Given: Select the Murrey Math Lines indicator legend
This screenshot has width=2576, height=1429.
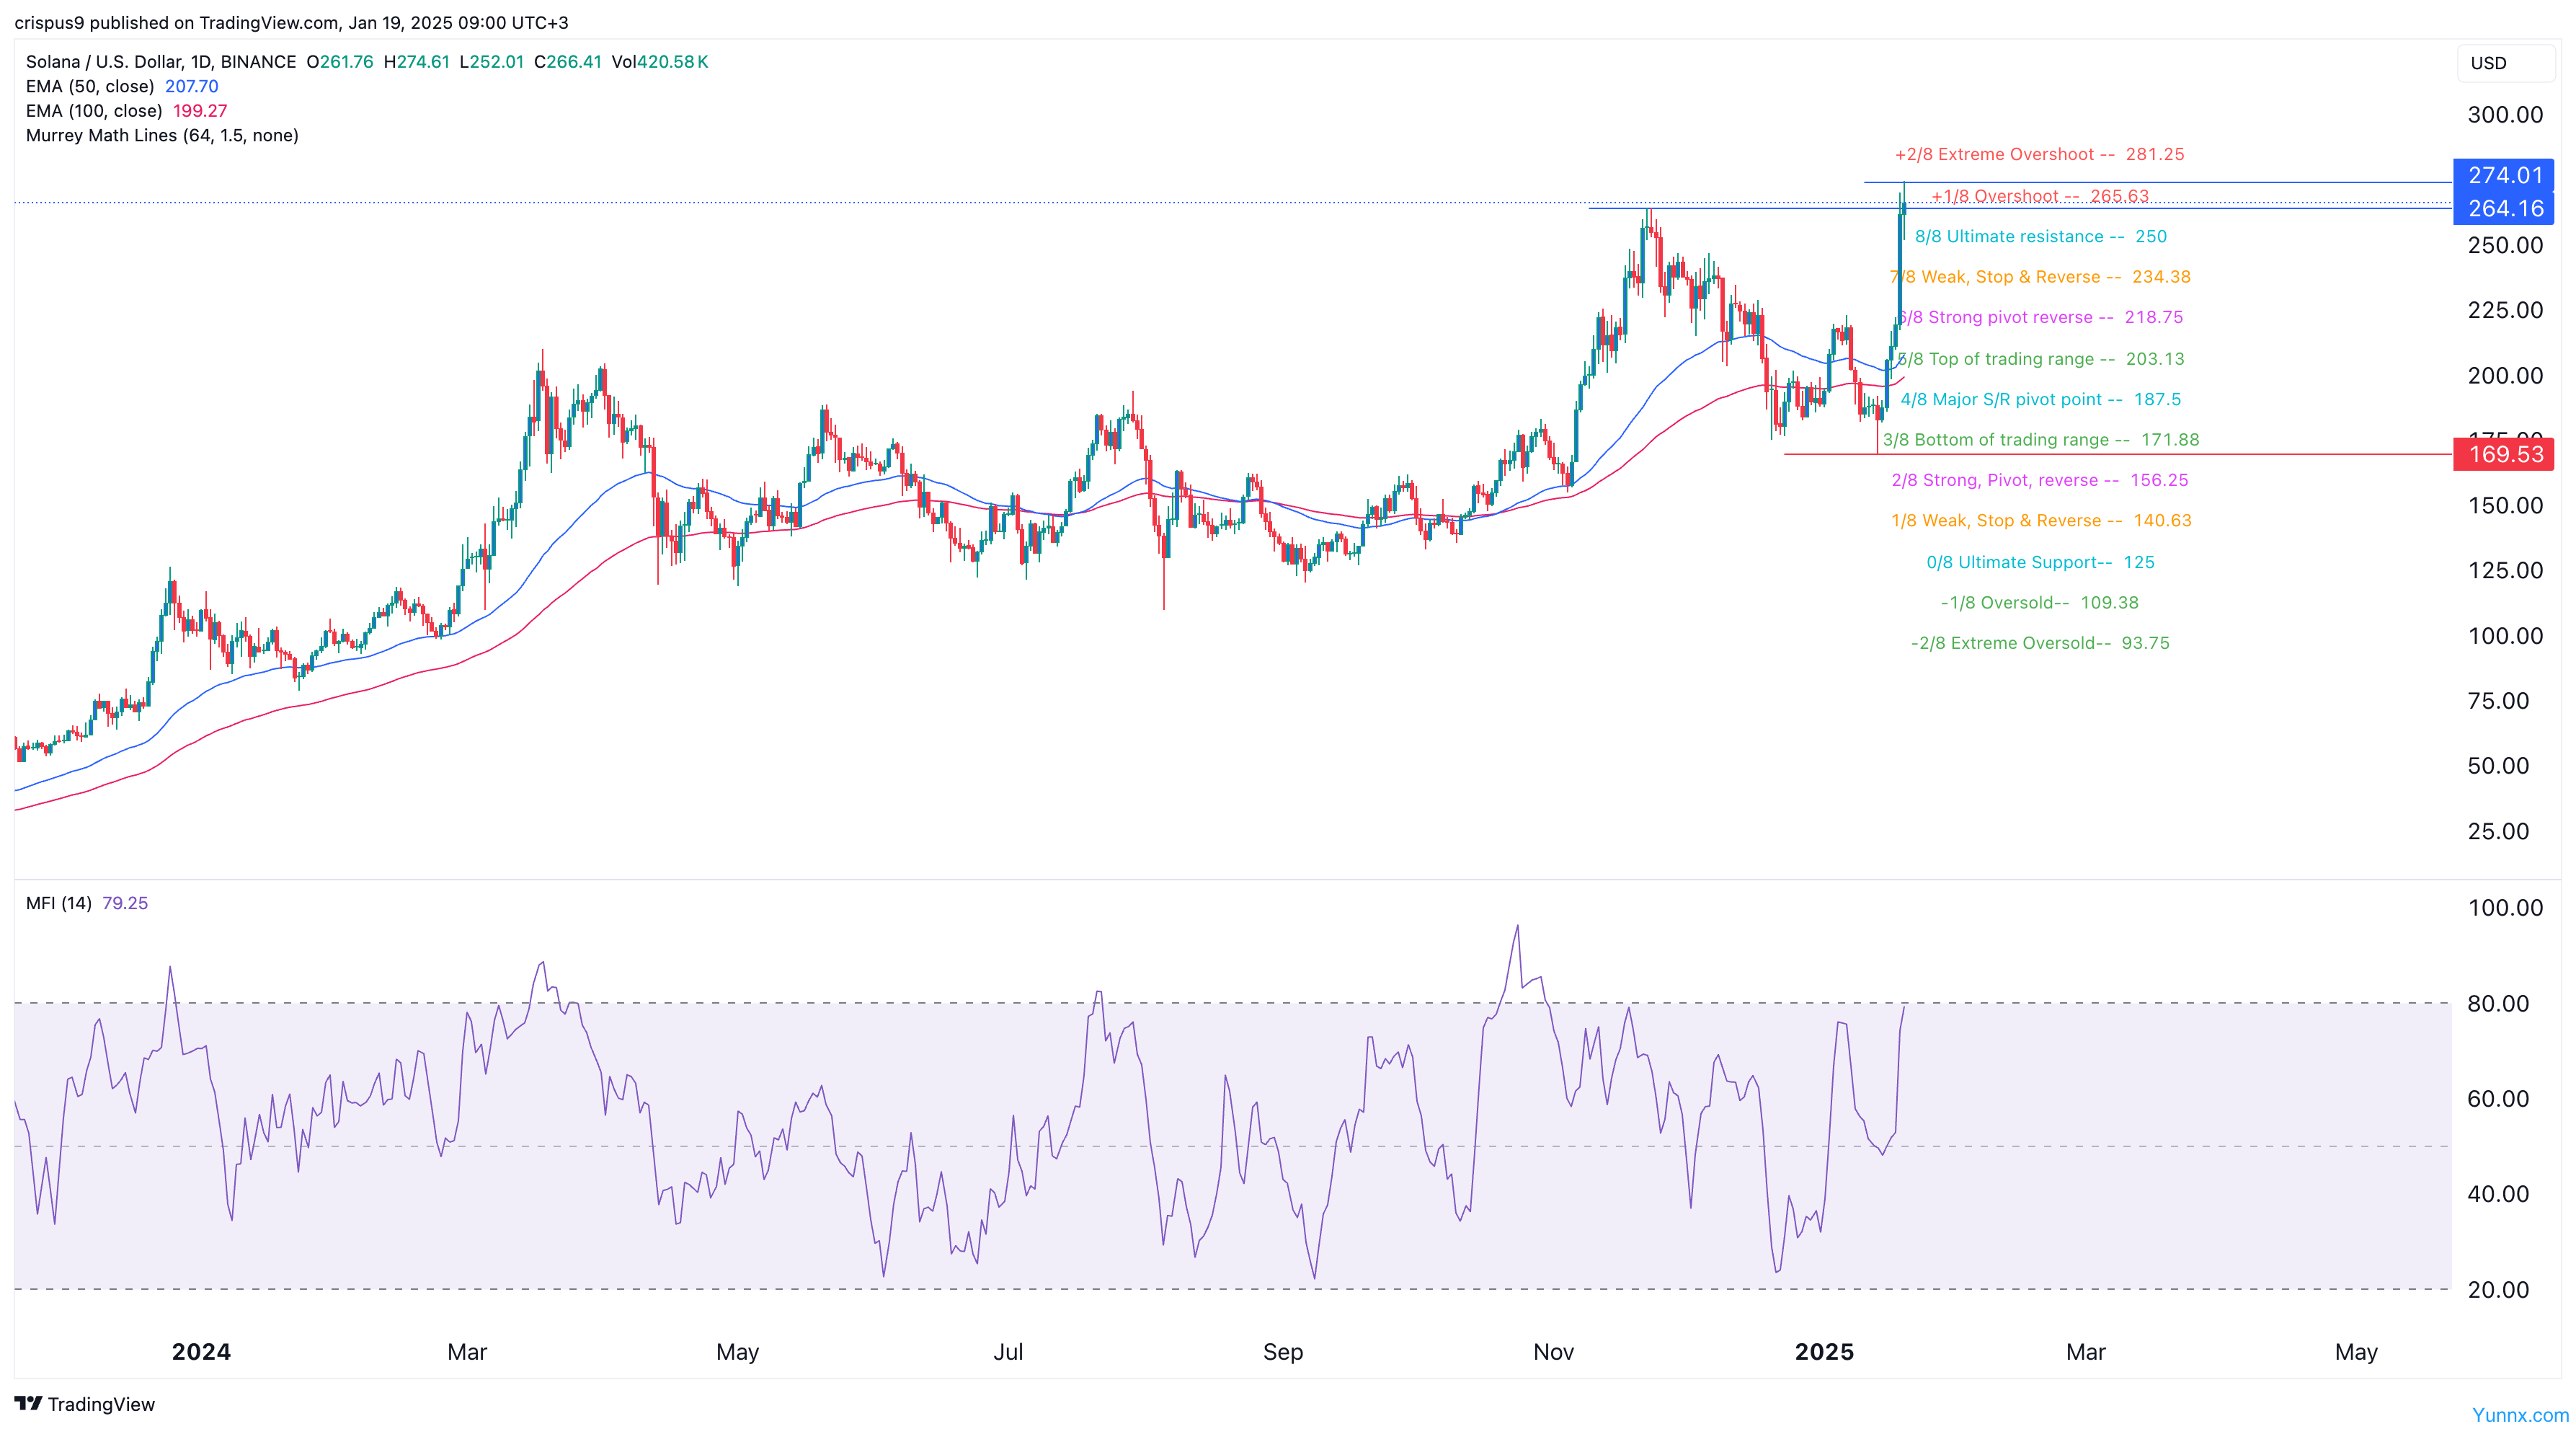Looking at the screenshot, I should pyautogui.click(x=162, y=135).
